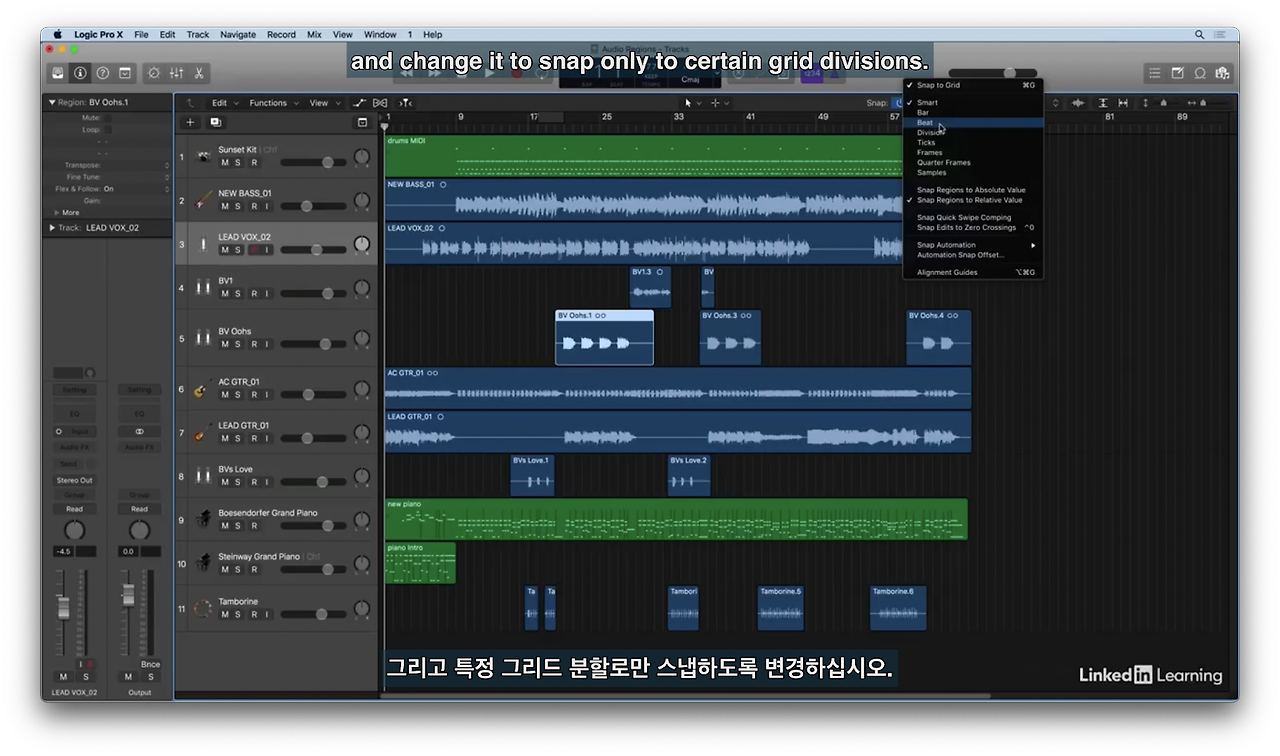Expand the Track LEAD VOX_02 inspector section
The height and width of the screenshot is (756, 1280).
click(x=52, y=228)
